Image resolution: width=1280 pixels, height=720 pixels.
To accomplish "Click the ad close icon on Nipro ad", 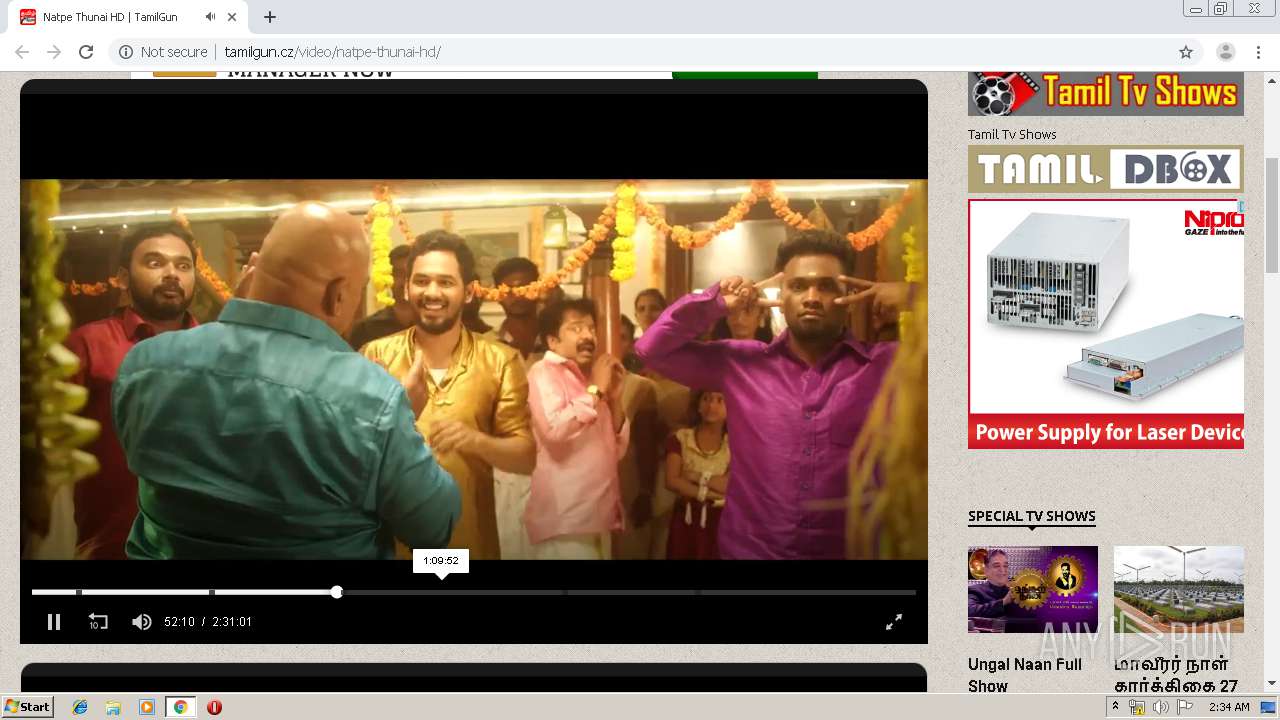I will pyautogui.click(x=1240, y=205).
